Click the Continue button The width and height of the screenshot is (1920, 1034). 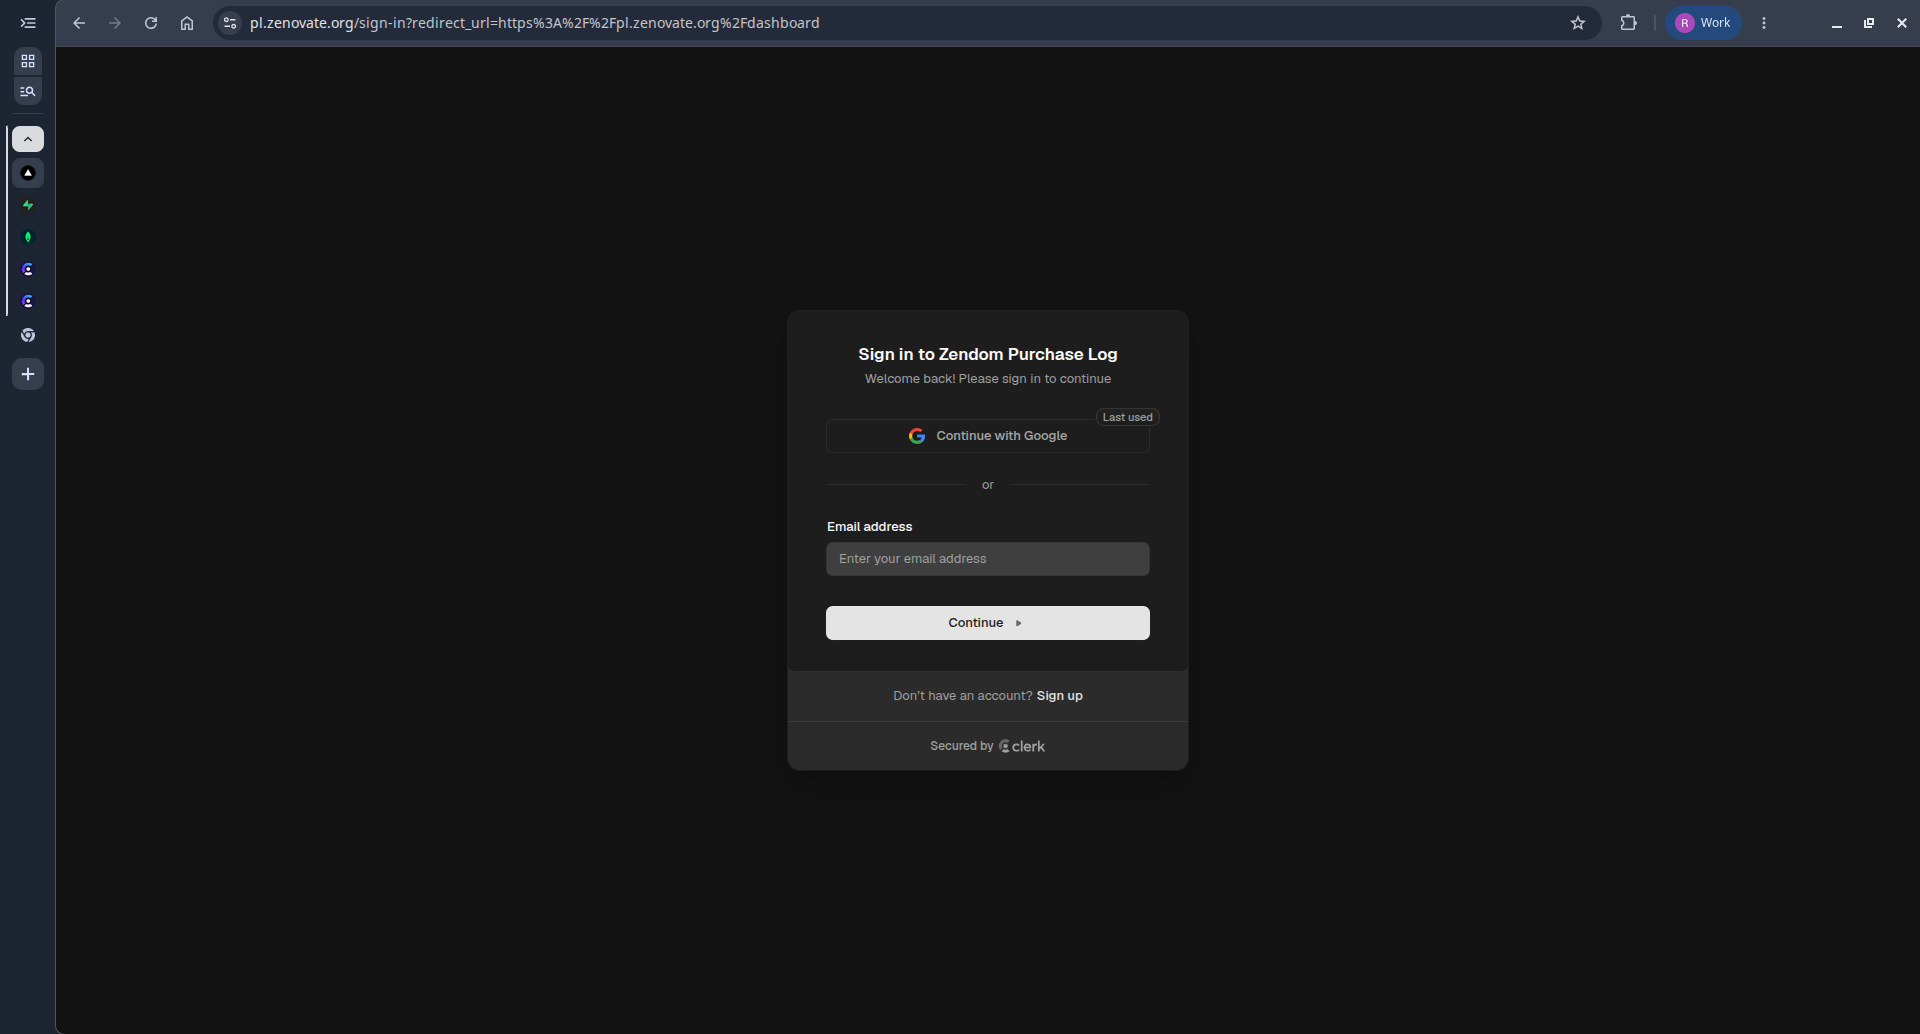(988, 623)
